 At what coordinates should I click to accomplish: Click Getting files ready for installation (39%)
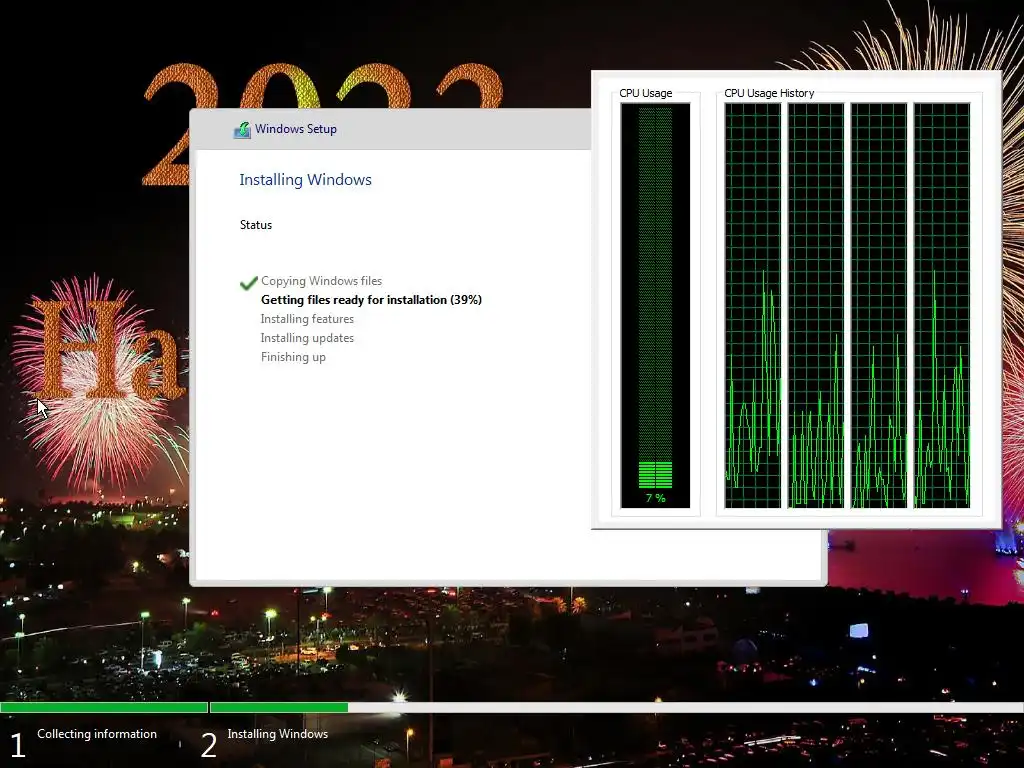tap(371, 300)
